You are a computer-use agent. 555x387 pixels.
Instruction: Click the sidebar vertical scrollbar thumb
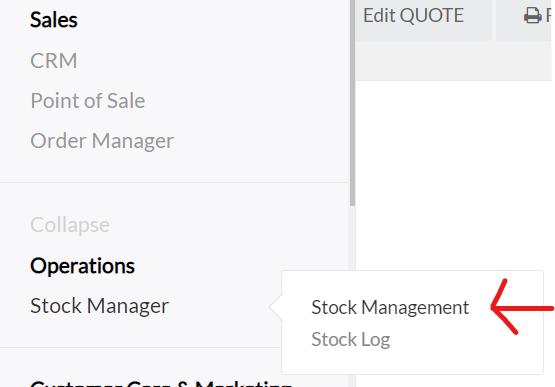pyautogui.click(x=352, y=103)
